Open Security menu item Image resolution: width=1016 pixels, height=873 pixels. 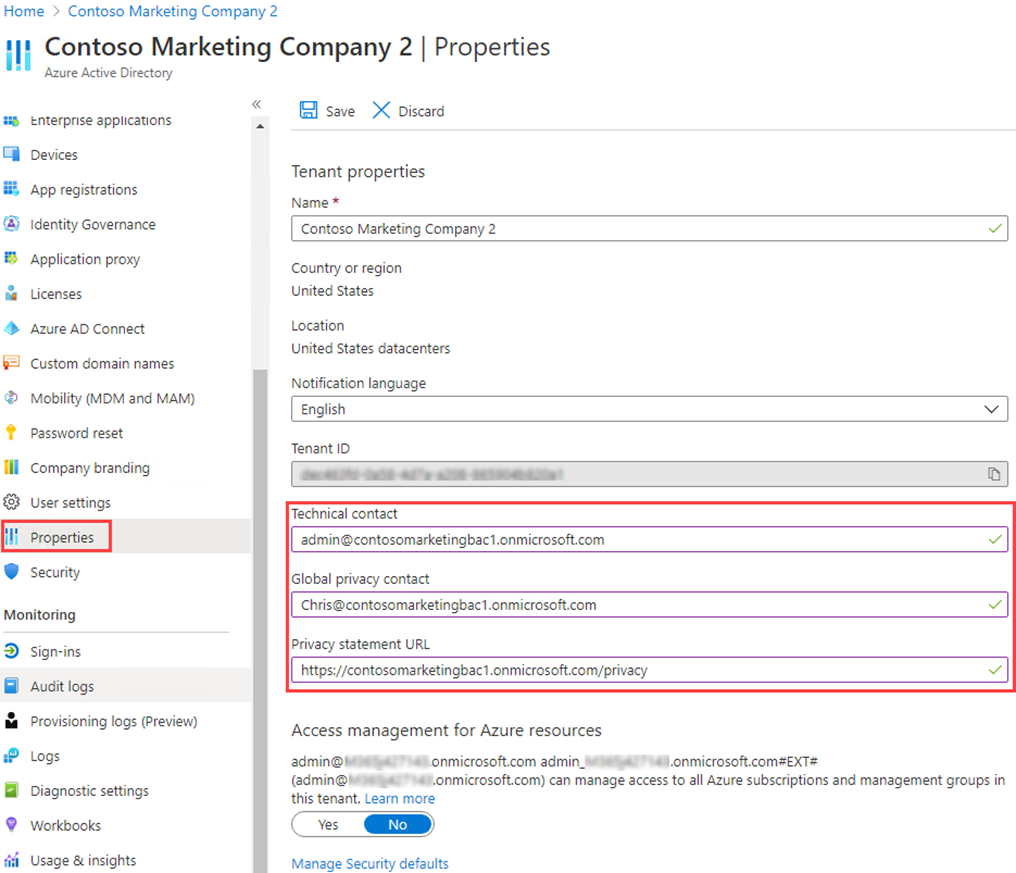tap(54, 572)
